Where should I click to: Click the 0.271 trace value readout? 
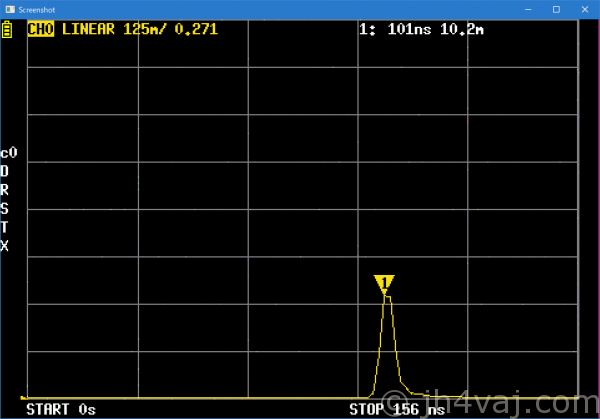coord(196,29)
